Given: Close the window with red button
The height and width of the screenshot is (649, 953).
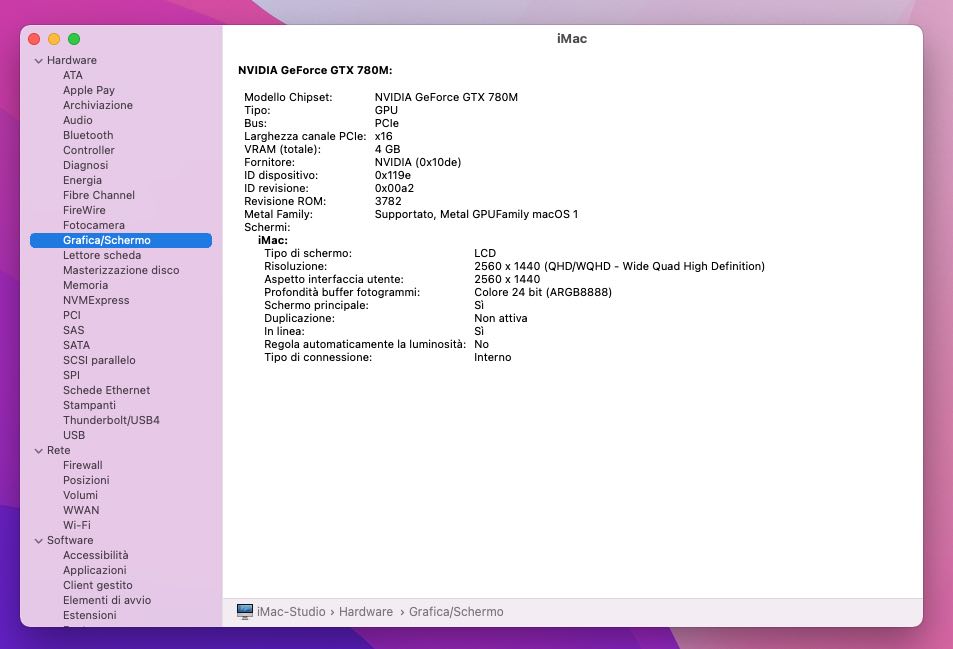Looking at the screenshot, I should click(x=34, y=39).
